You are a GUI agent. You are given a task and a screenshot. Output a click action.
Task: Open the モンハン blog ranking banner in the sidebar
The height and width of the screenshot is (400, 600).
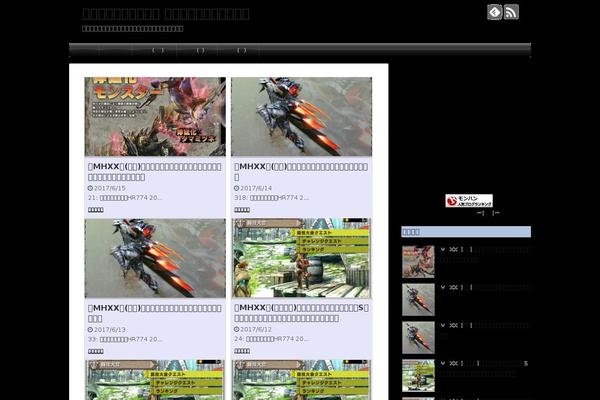tap(469, 201)
